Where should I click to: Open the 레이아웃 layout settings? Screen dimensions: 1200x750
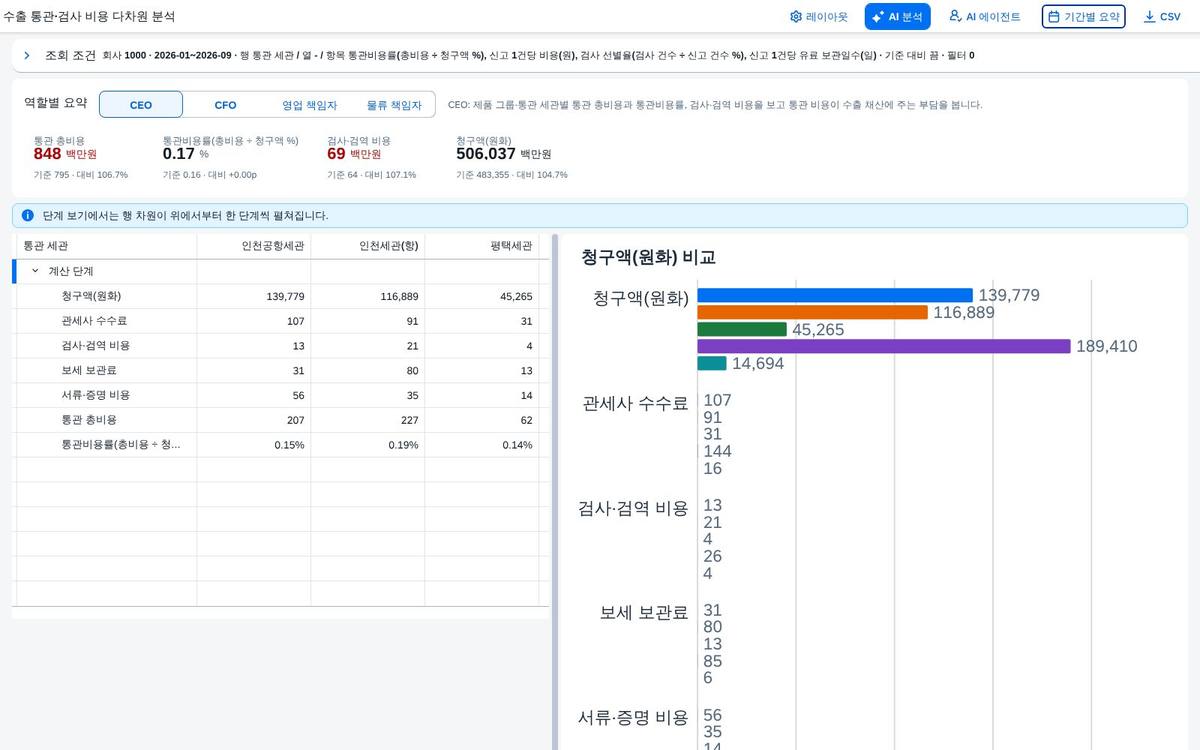818,17
